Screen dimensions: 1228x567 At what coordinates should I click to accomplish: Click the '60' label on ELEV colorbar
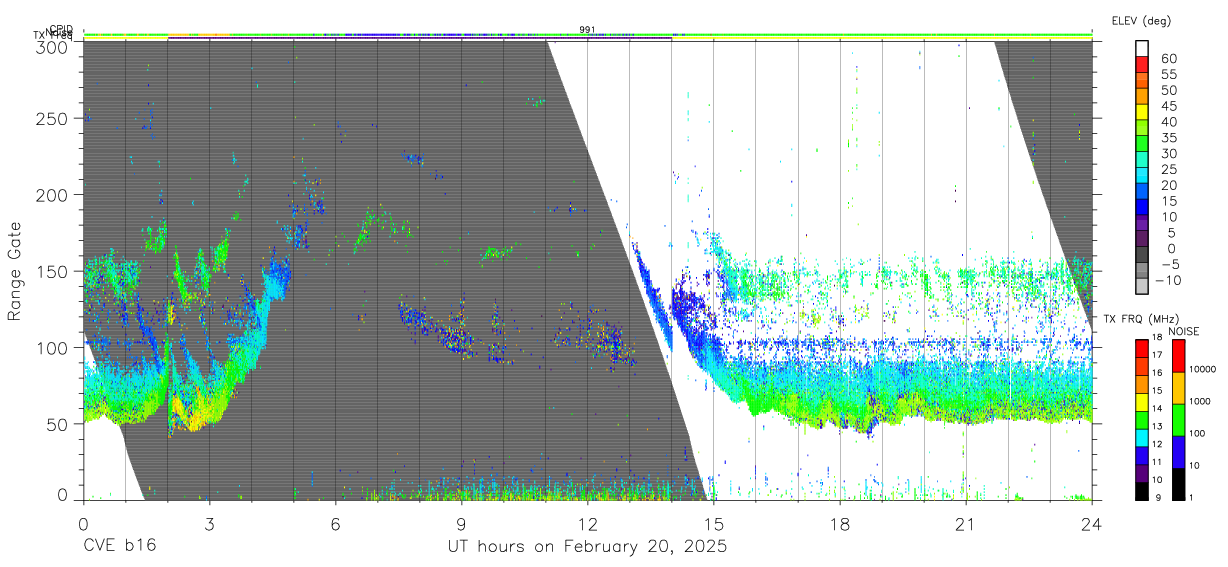(1168, 58)
